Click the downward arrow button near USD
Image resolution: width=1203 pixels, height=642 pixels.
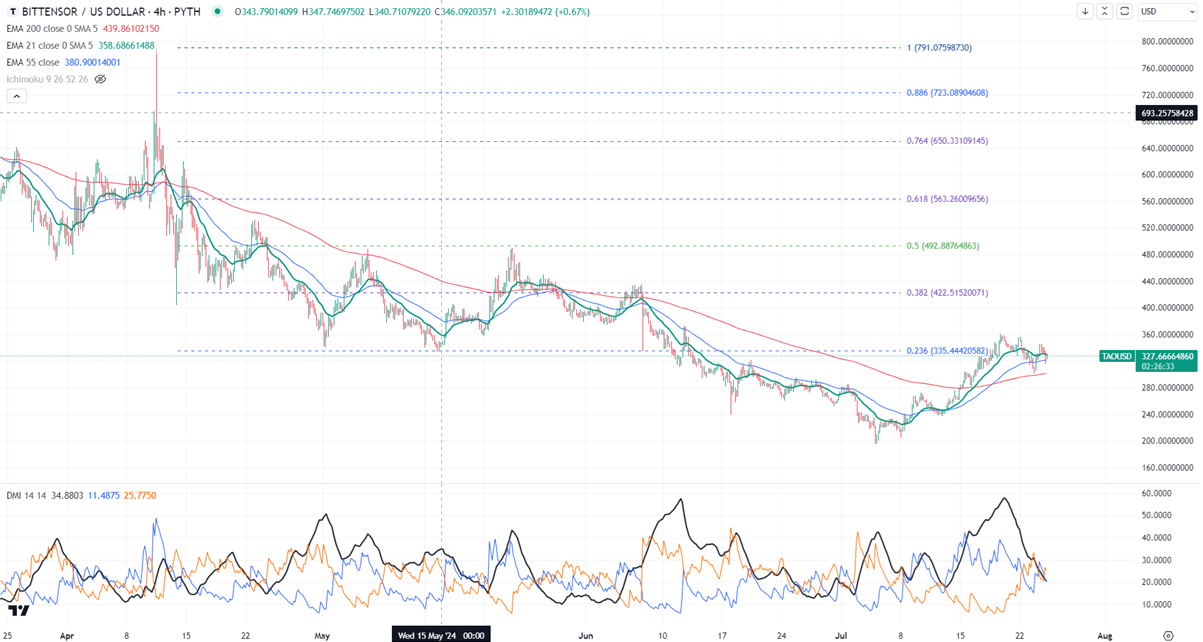click(1085, 12)
